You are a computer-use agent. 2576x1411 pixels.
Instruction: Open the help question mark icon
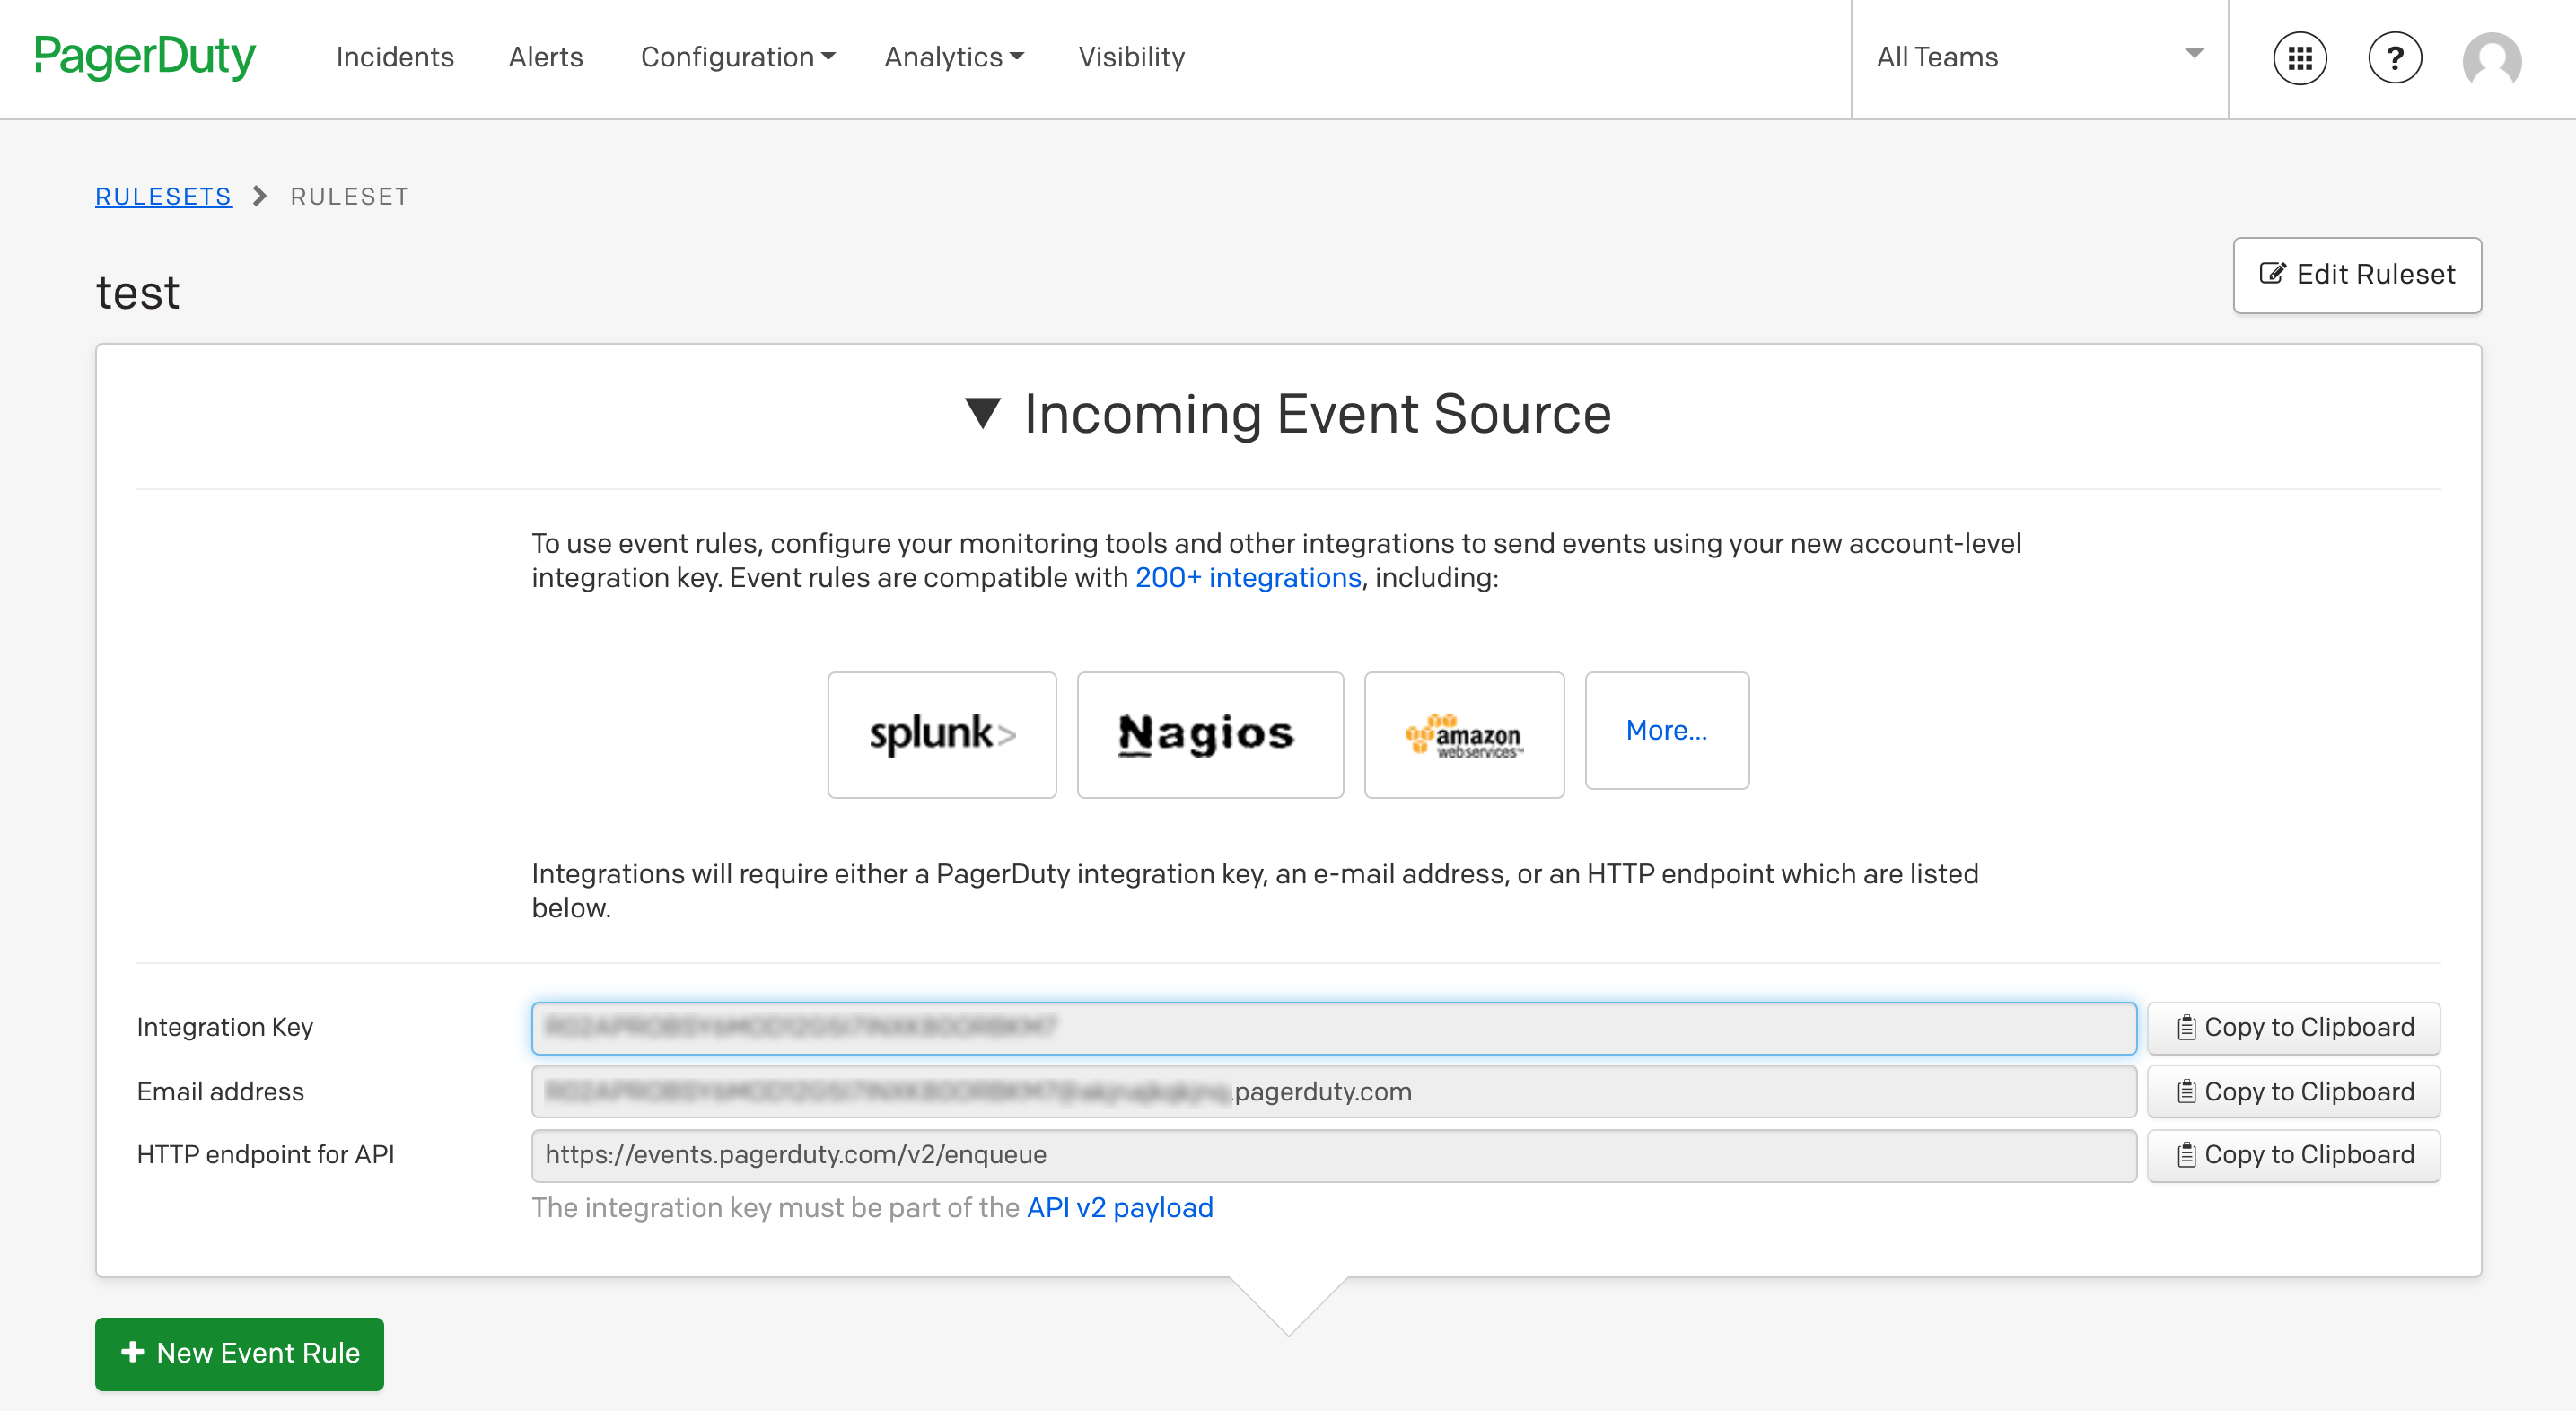[x=2394, y=58]
